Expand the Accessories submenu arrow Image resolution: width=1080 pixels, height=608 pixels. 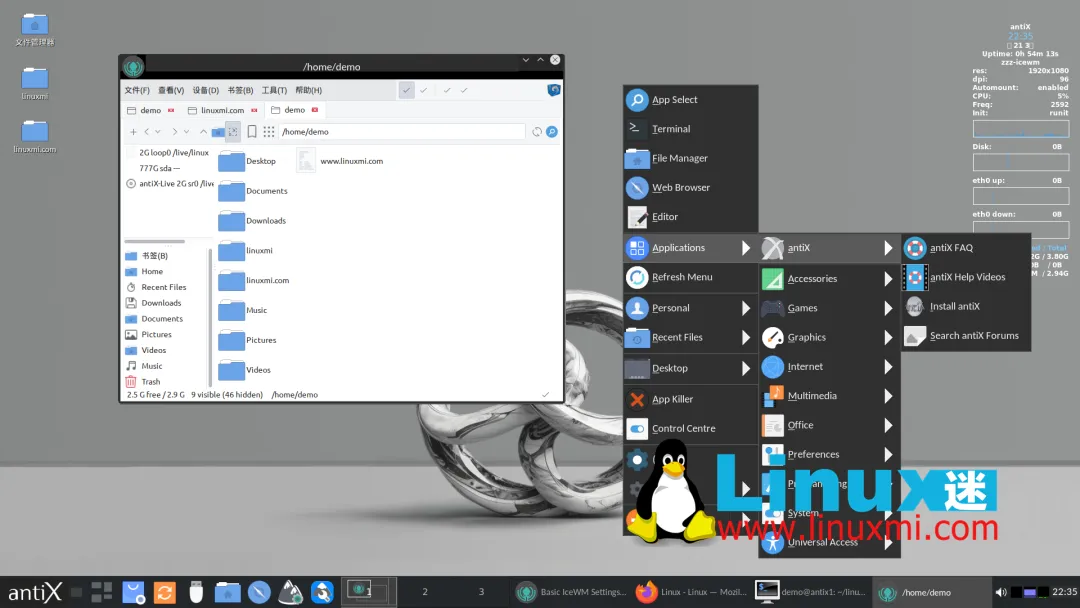(889, 279)
